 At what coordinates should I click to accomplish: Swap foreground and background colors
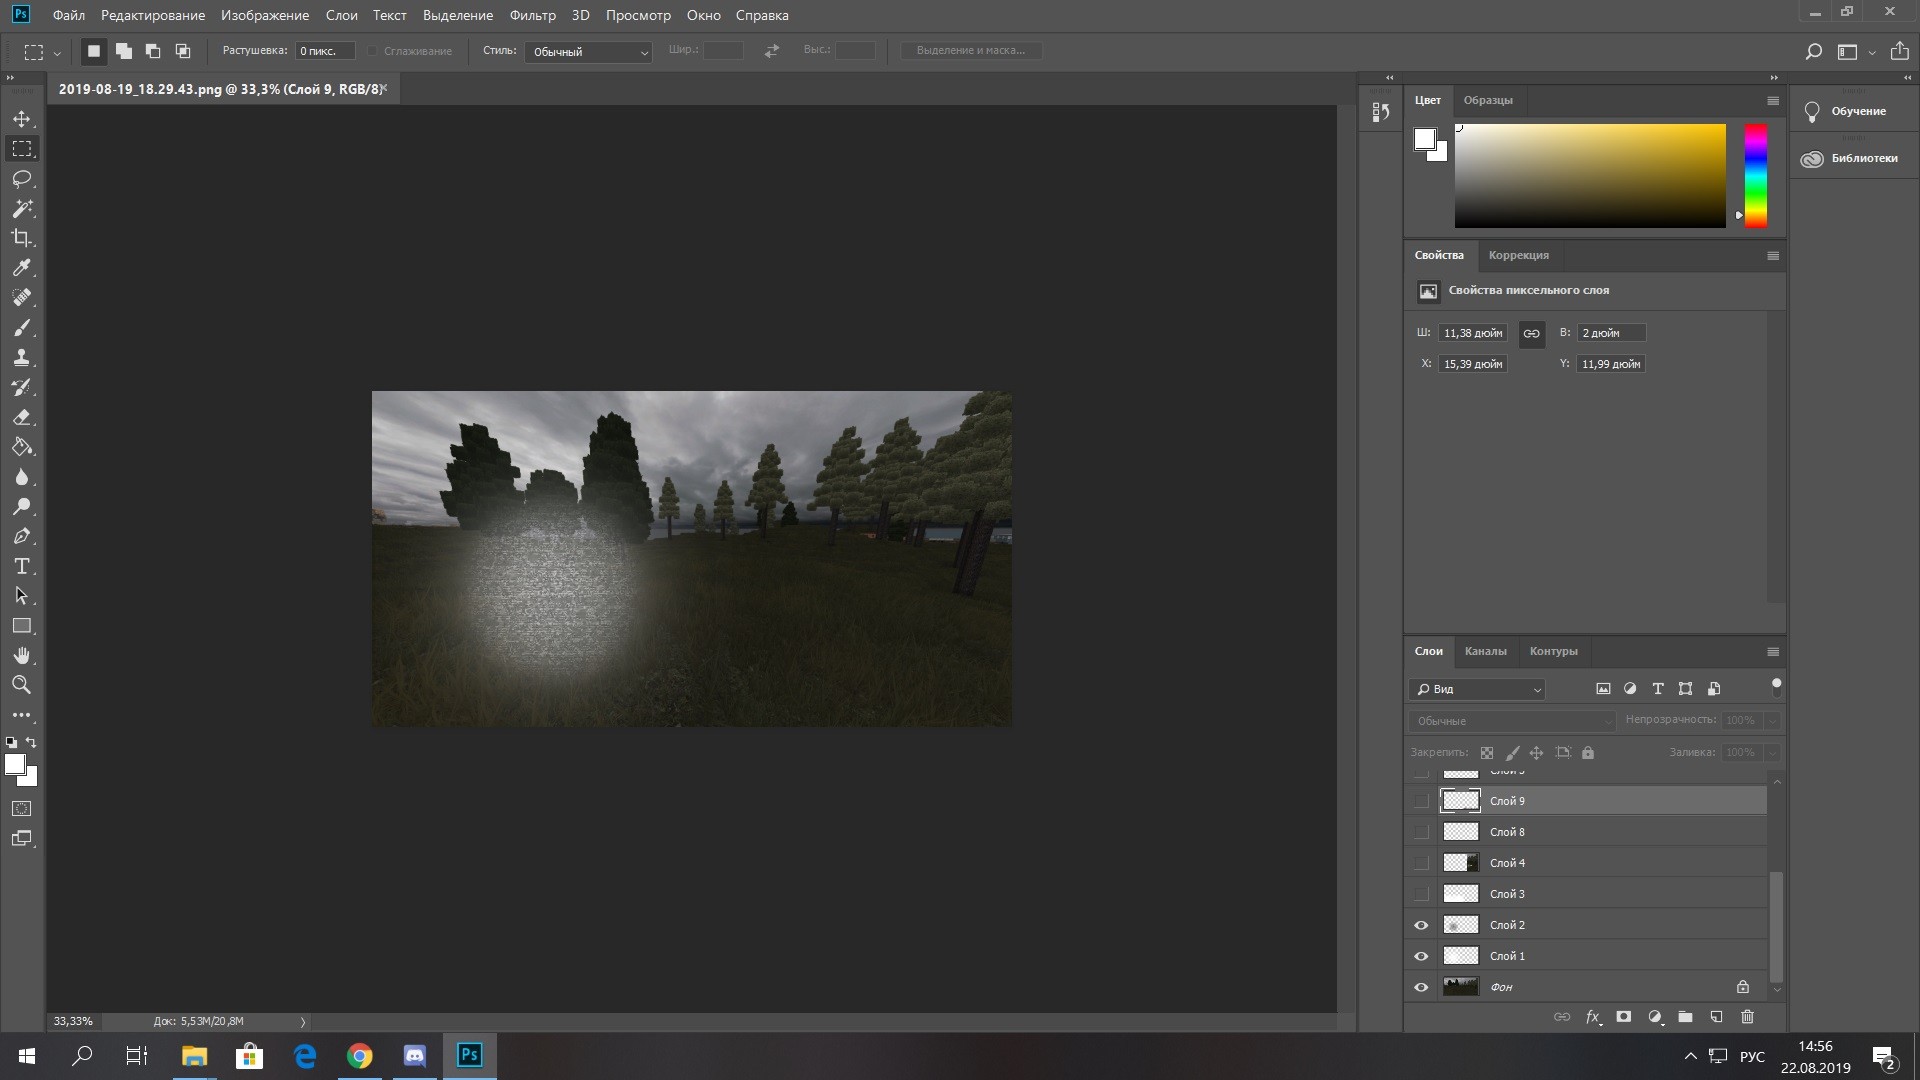pyautogui.click(x=32, y=742)
